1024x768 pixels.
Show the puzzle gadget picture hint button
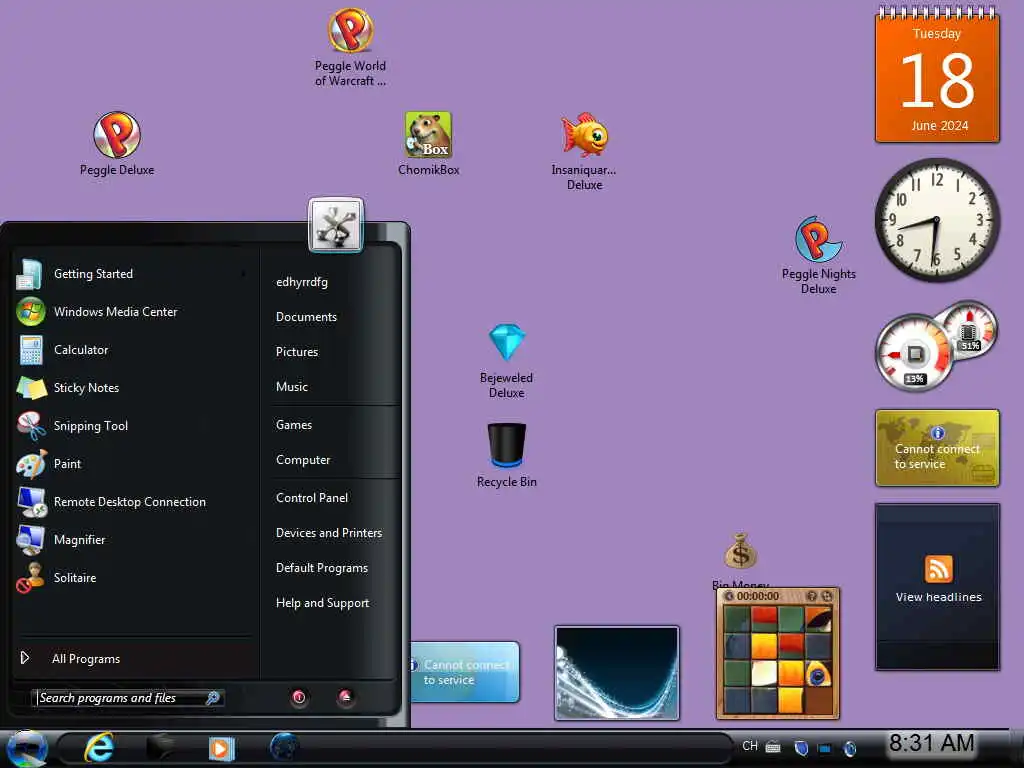812,596
